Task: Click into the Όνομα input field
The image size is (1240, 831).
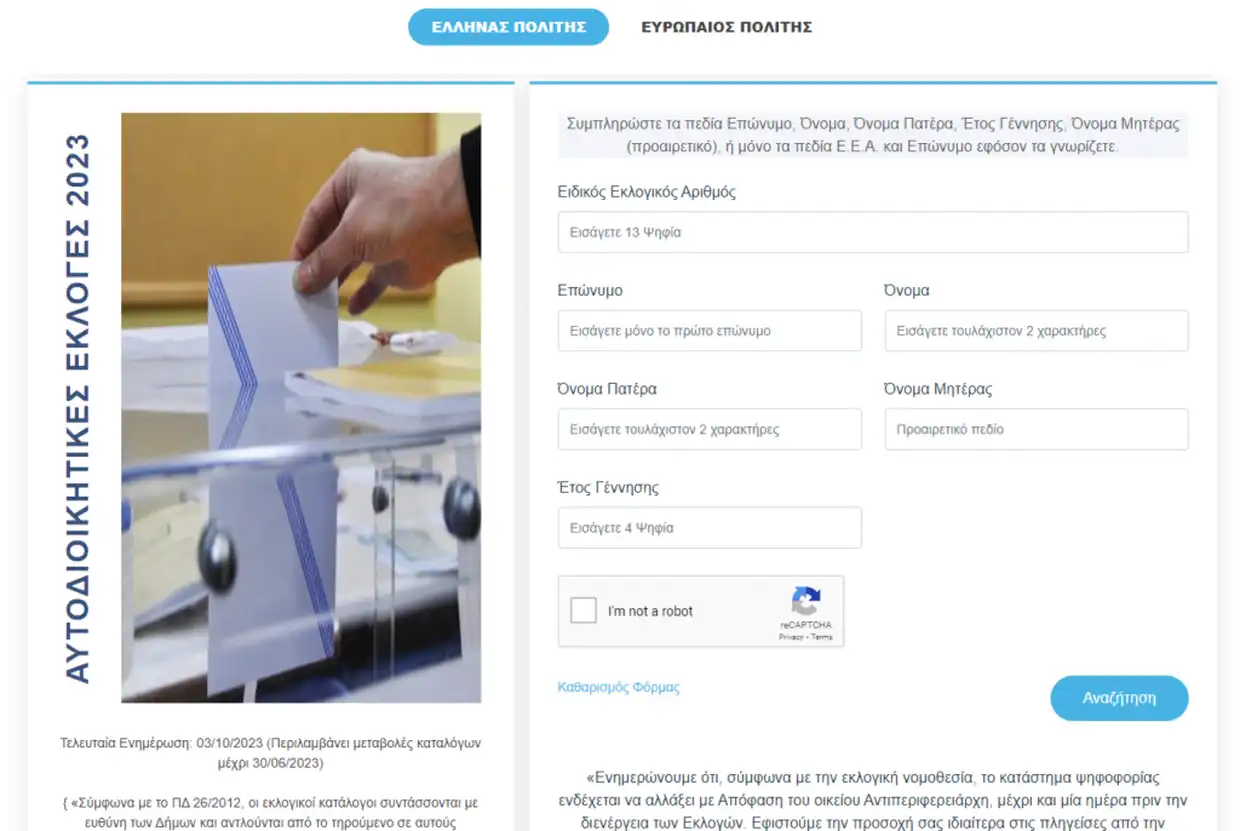Action: [1036, 330]
